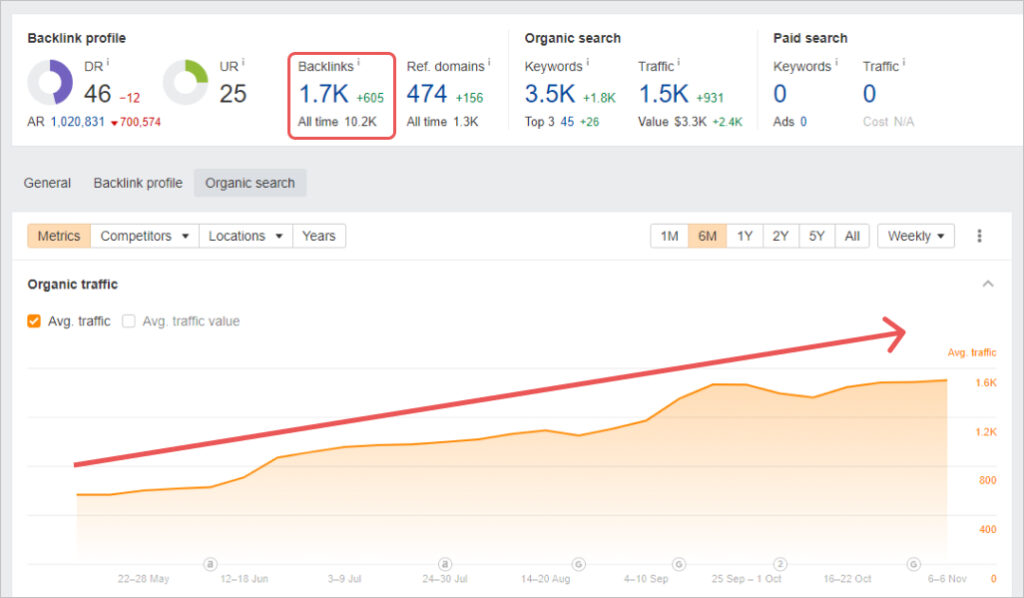Click the Traffic info icon under Paid search
This screenshot has height=598, width=1024.
[901, 62]
